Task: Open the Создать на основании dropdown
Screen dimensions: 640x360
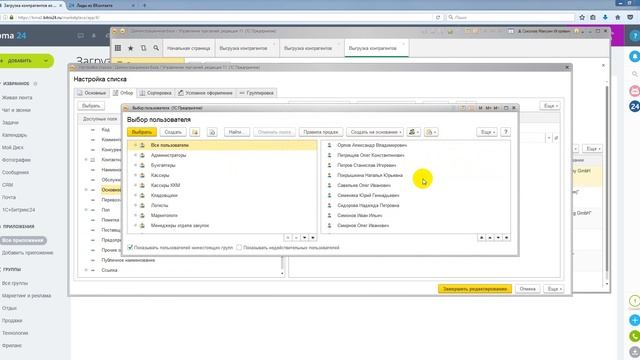Action: (376, 132)
